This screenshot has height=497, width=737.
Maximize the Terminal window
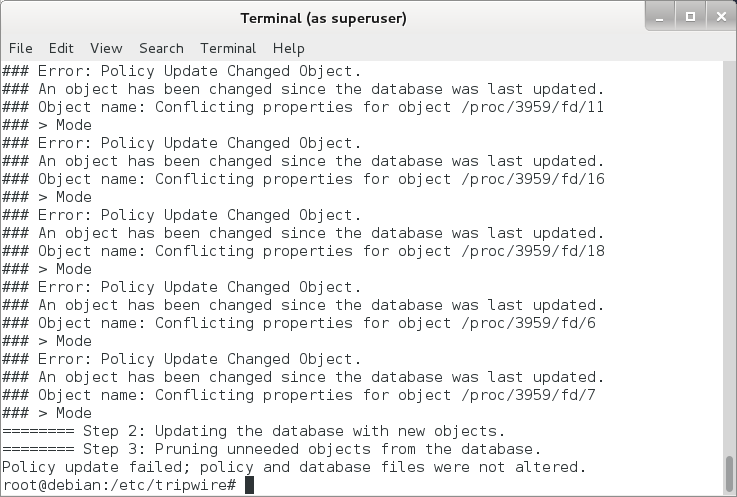click(x=689, y=17)
